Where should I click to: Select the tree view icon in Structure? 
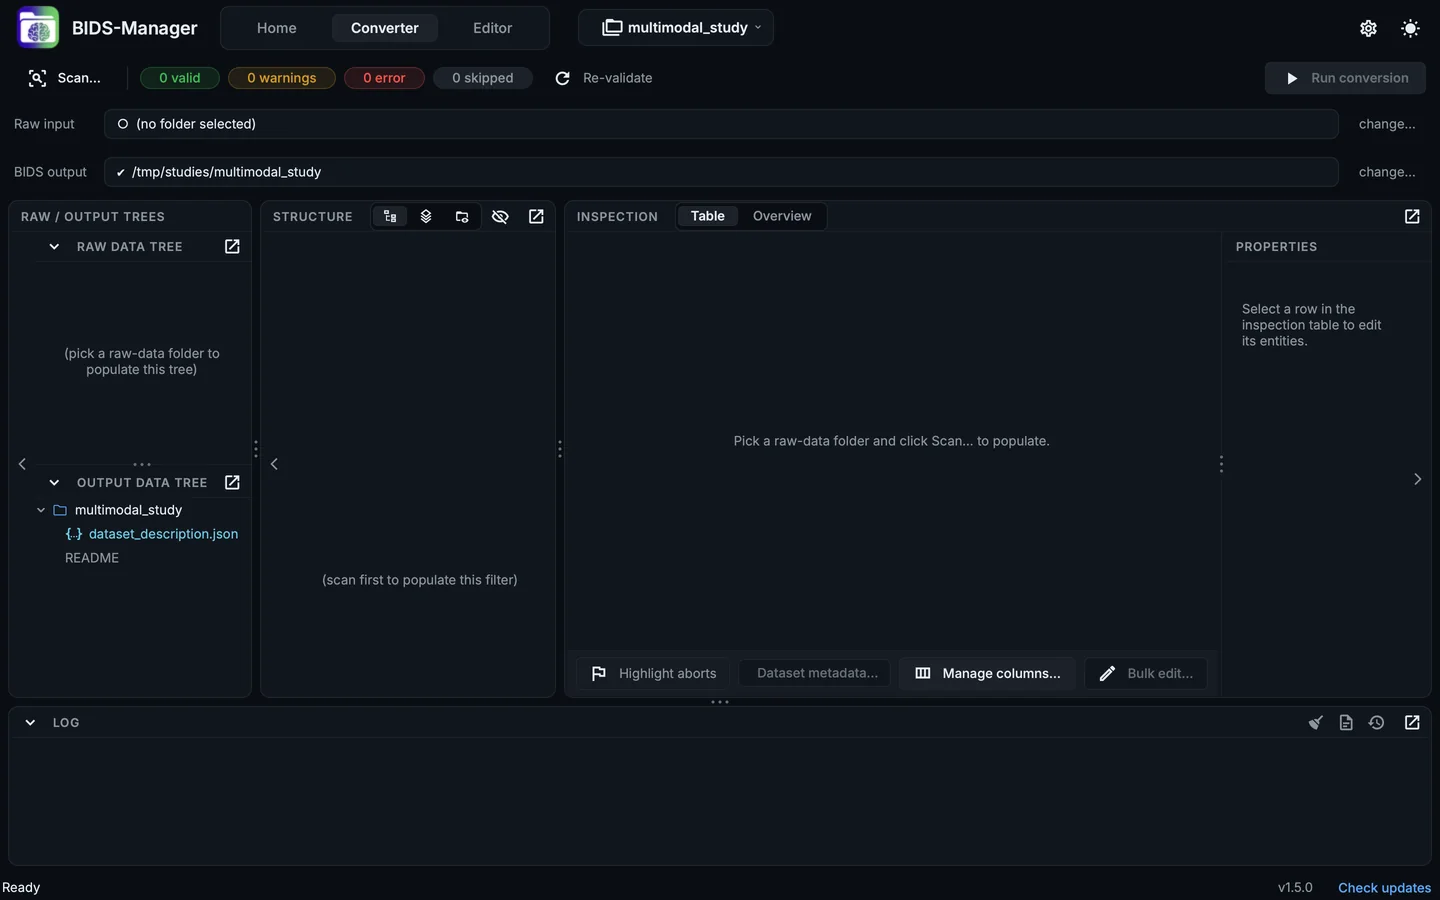click(390, 216)
